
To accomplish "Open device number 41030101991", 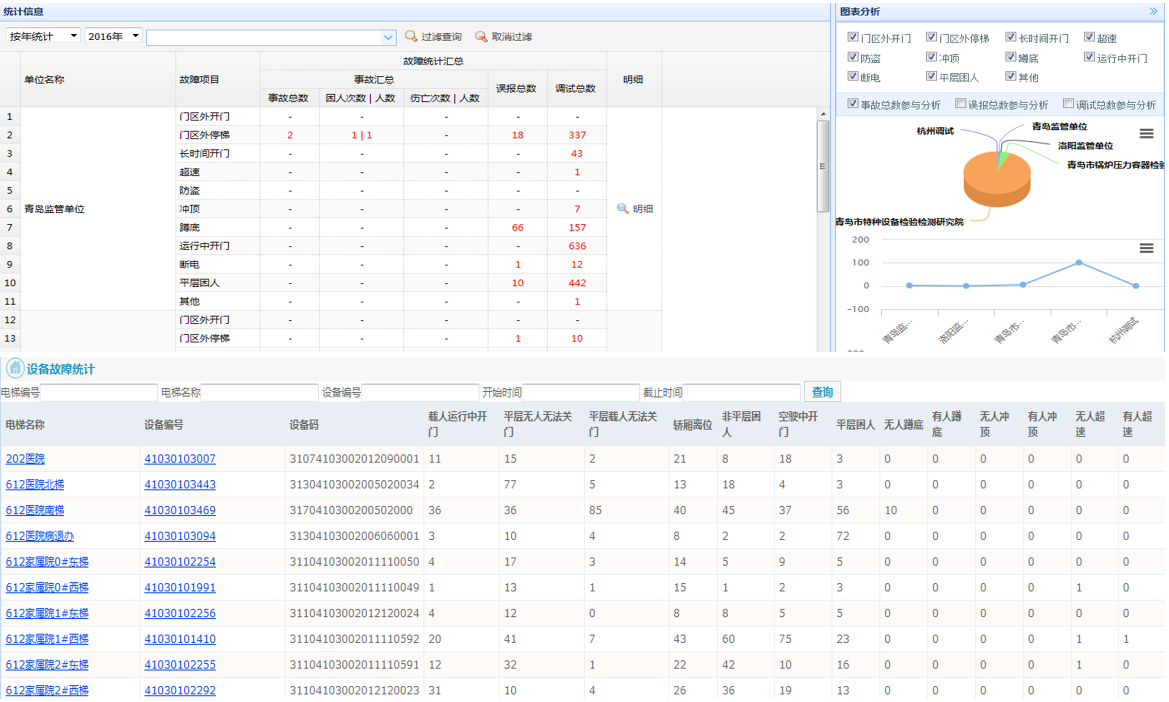I will tap(180, 587).
